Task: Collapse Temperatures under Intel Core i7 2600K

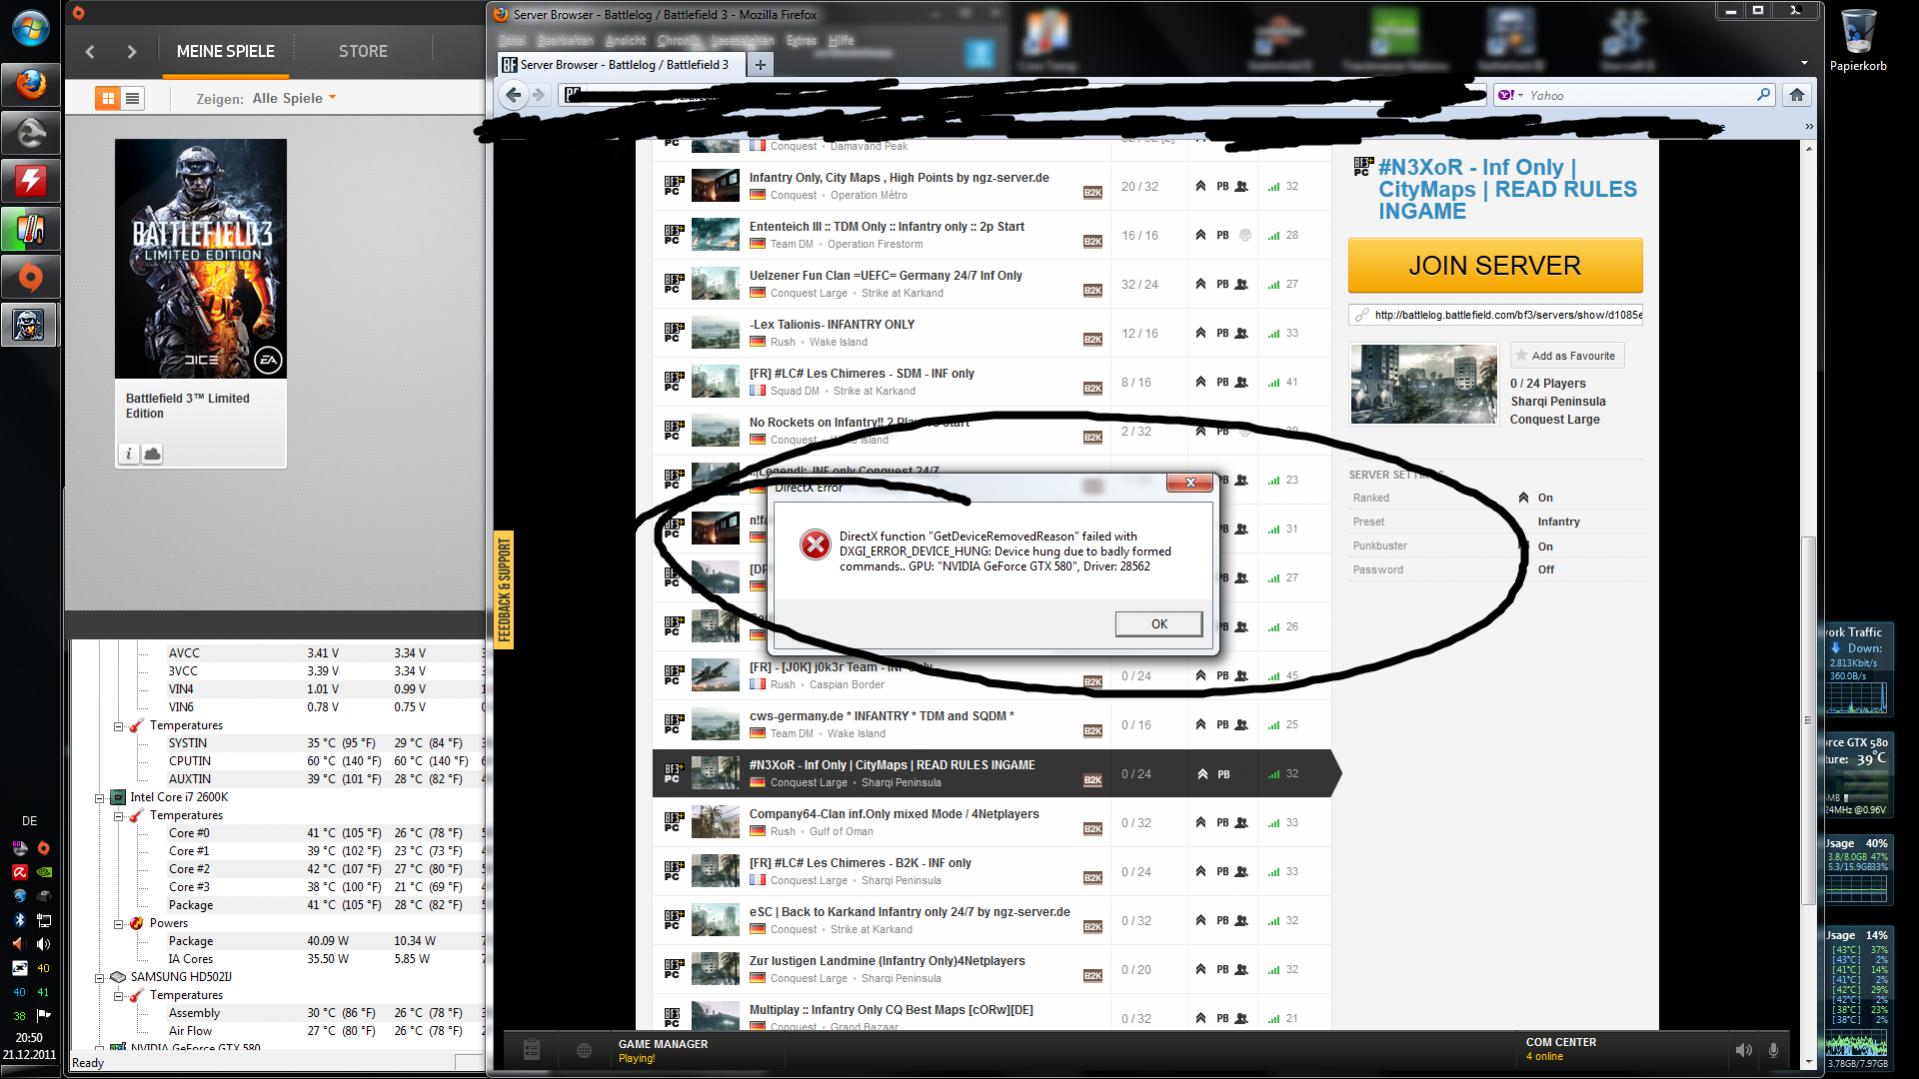Action: click(x=118, y=816)
